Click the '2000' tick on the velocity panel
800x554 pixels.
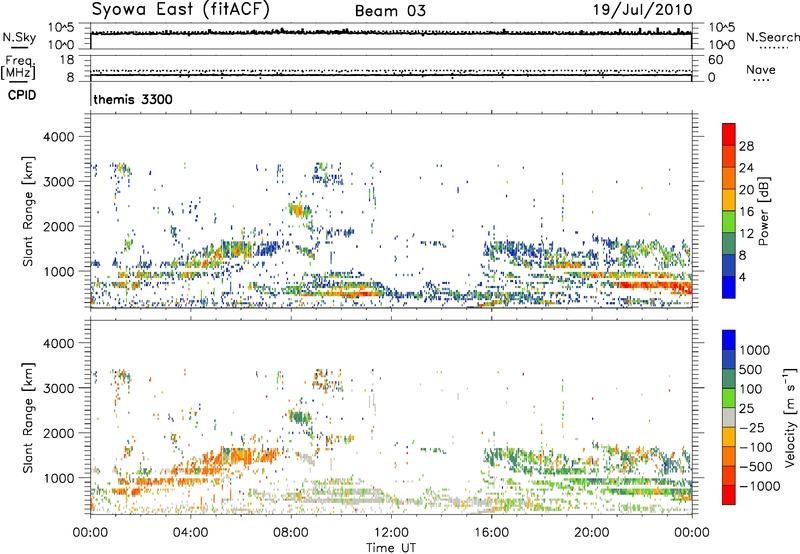(59, 433)
